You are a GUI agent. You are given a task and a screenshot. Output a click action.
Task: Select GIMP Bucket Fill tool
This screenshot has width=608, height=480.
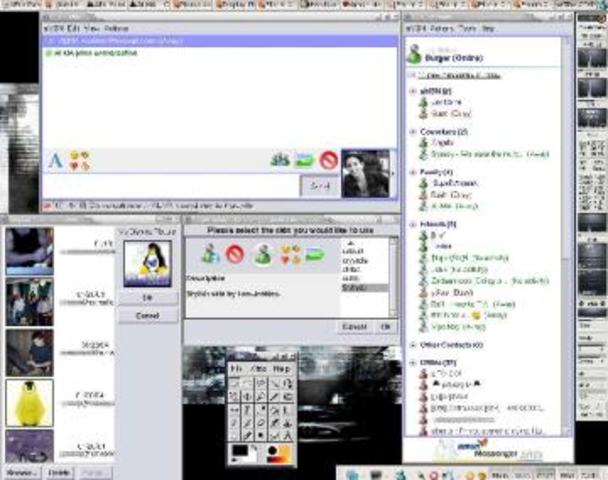tap(275, 410)
